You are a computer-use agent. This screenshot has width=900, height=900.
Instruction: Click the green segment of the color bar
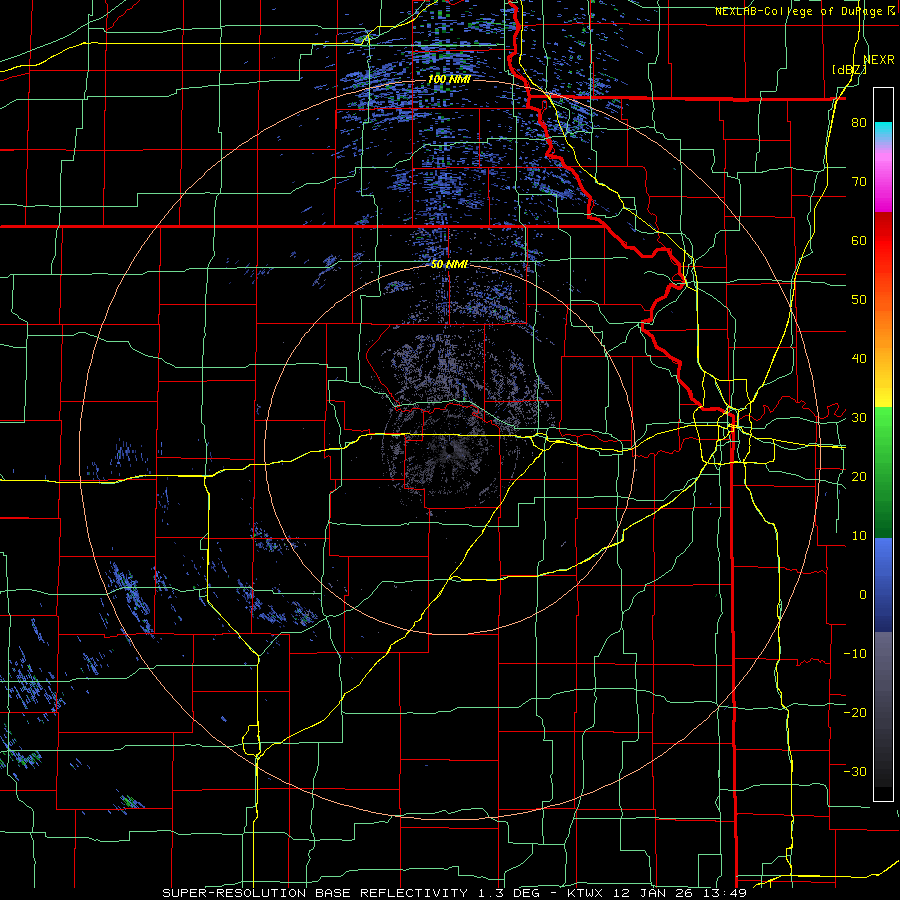883,472
